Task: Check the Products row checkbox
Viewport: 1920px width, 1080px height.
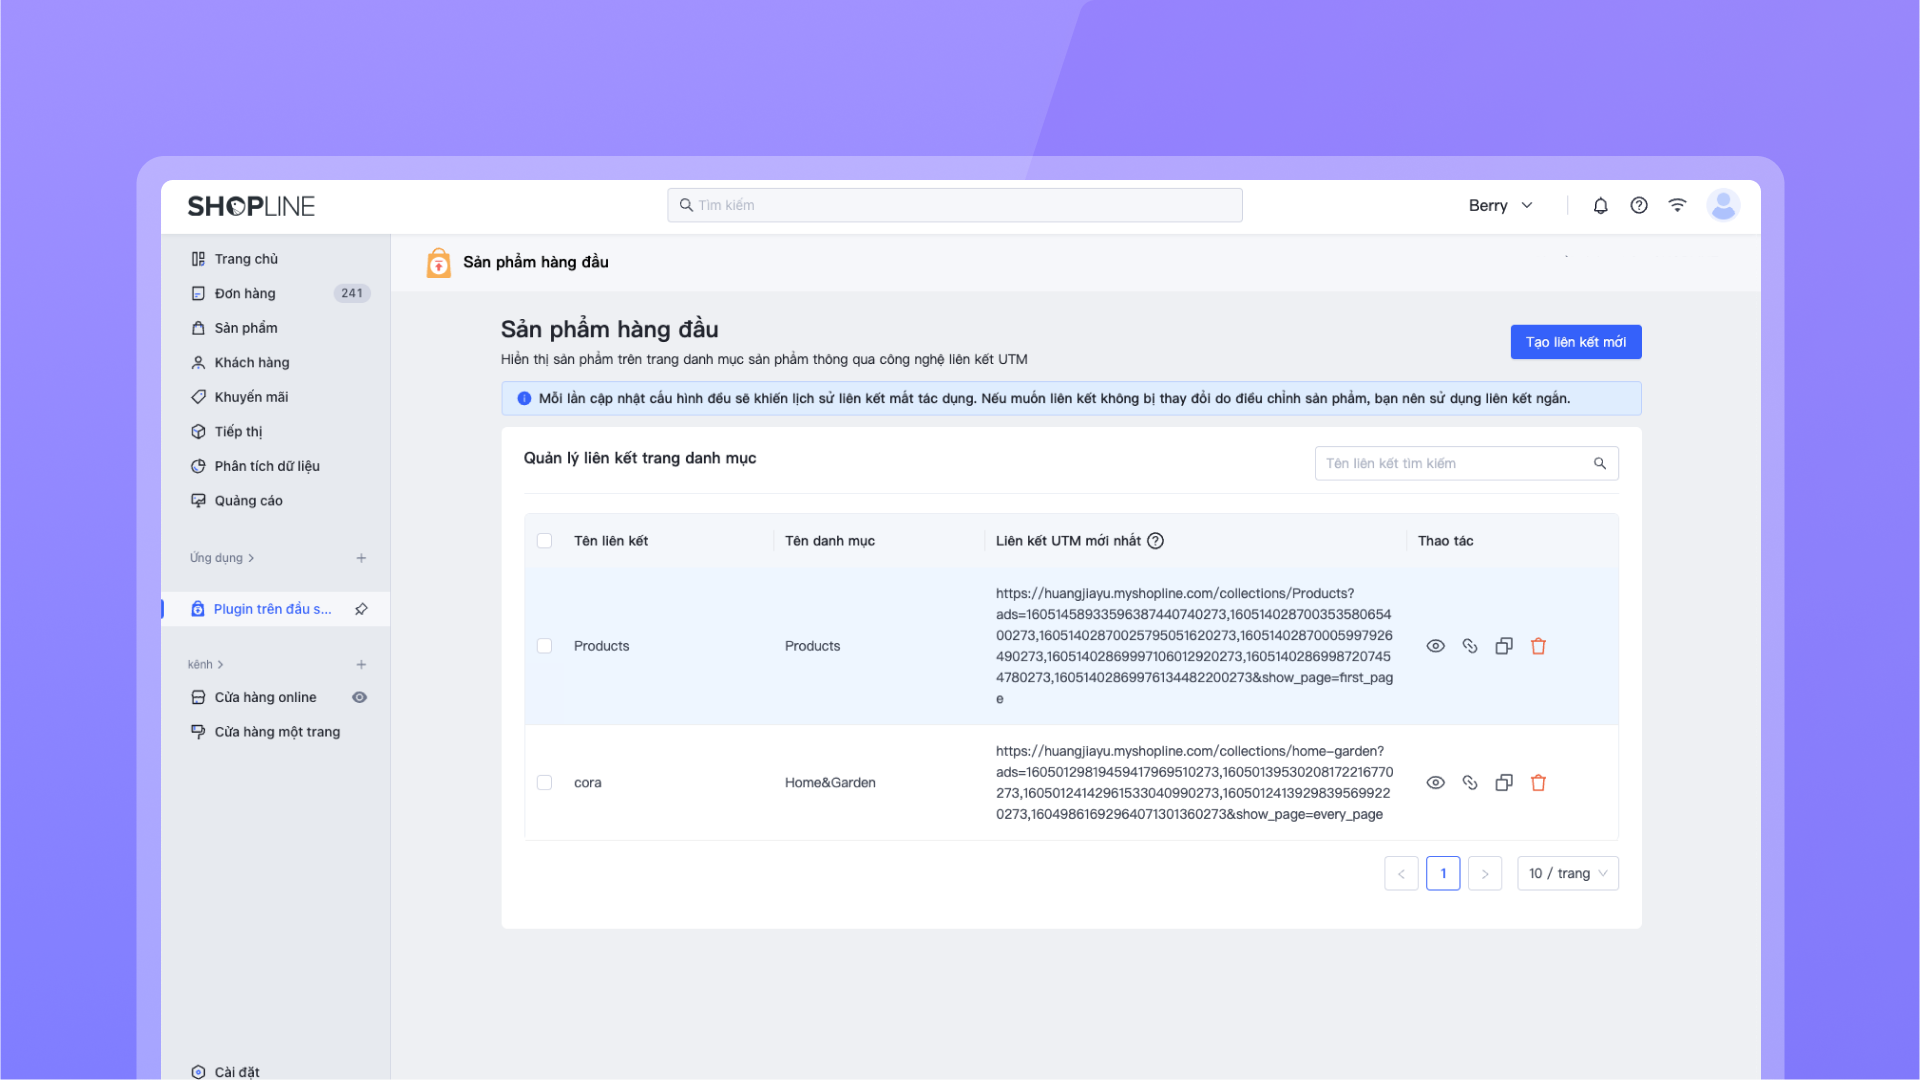Action: point(544,647)
